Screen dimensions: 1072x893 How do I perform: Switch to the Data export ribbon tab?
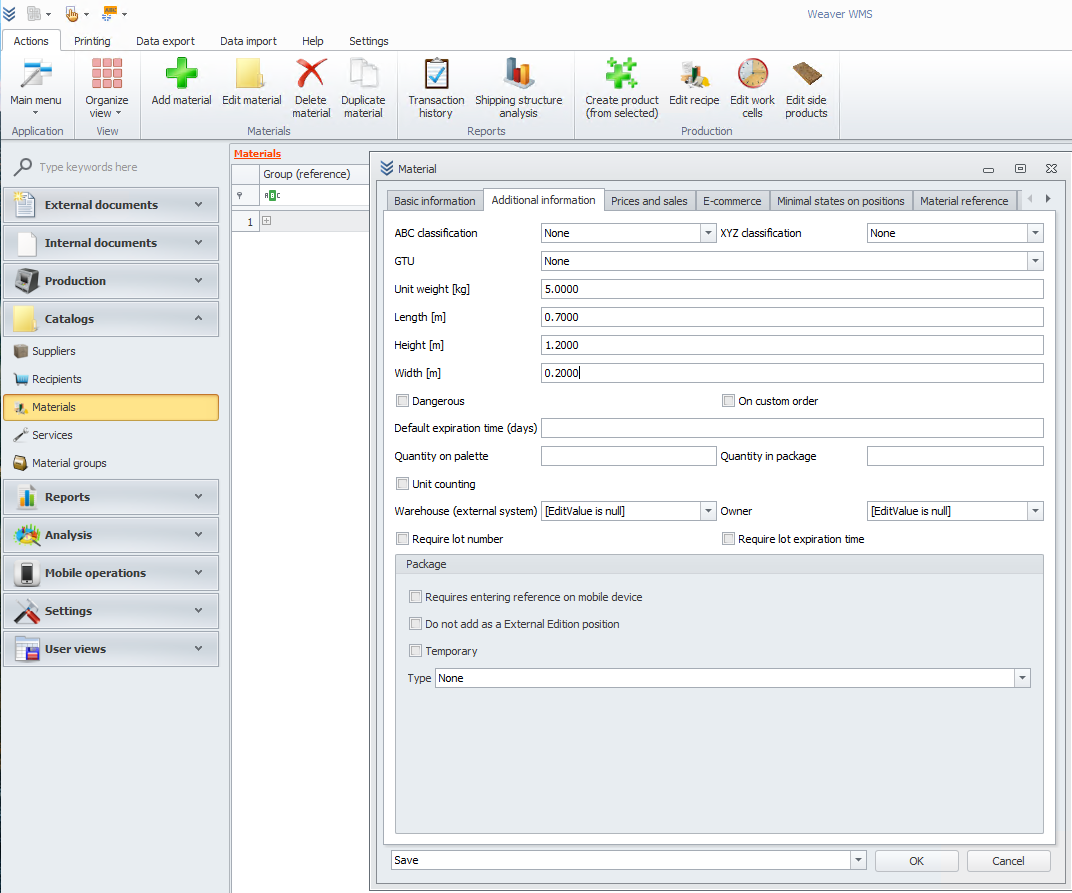click(165, 41)
